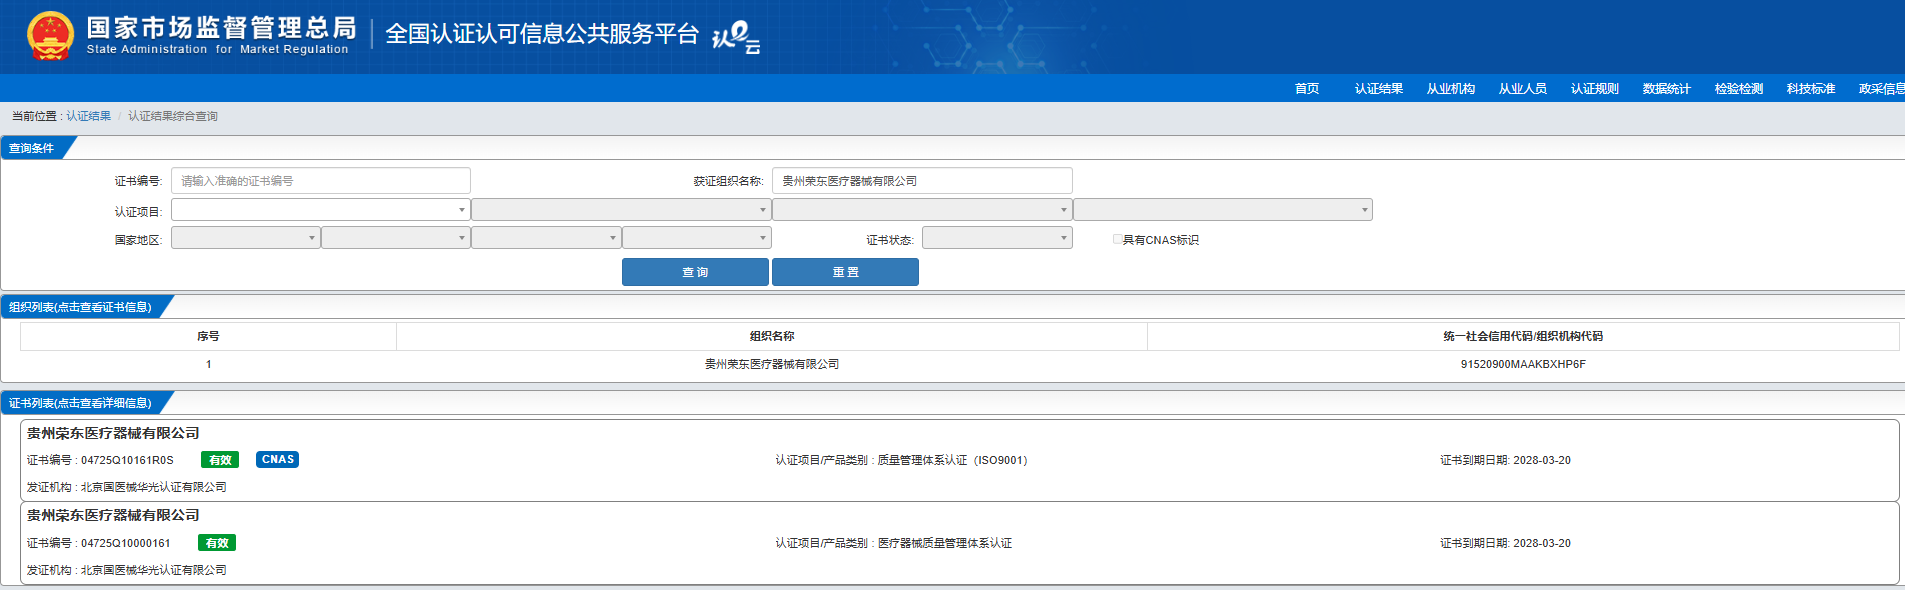Viewport: 1905px width, 590px height.
Task: Open the 政采信息 navigation menu
Action: point(1881,89)
